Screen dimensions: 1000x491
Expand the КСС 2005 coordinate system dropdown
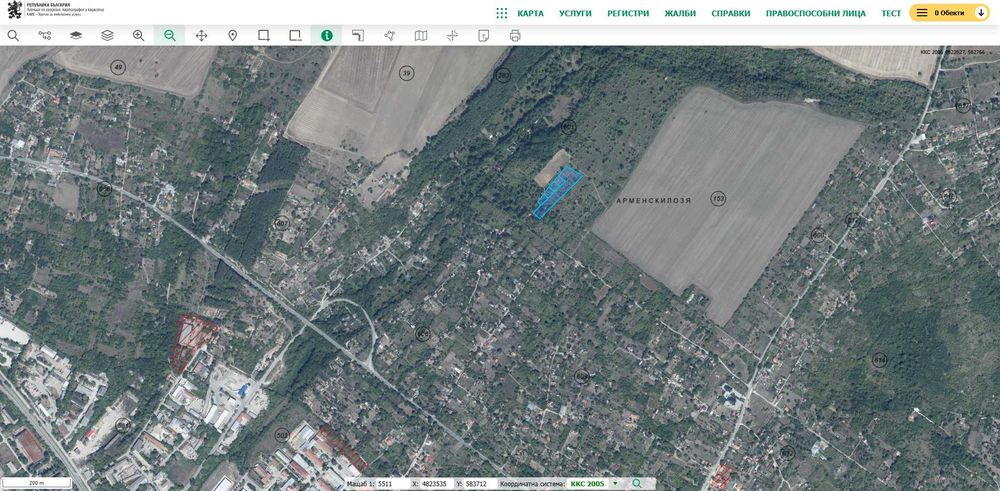click(615, 484)
